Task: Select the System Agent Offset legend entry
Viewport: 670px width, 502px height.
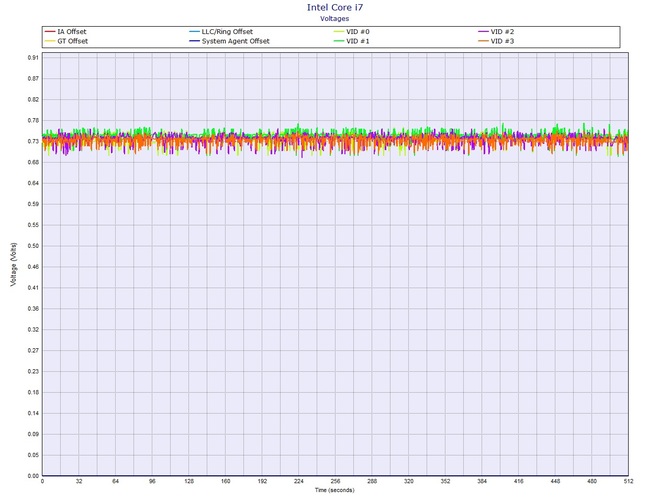Action: pyautogui.click(x=229, y=41)
